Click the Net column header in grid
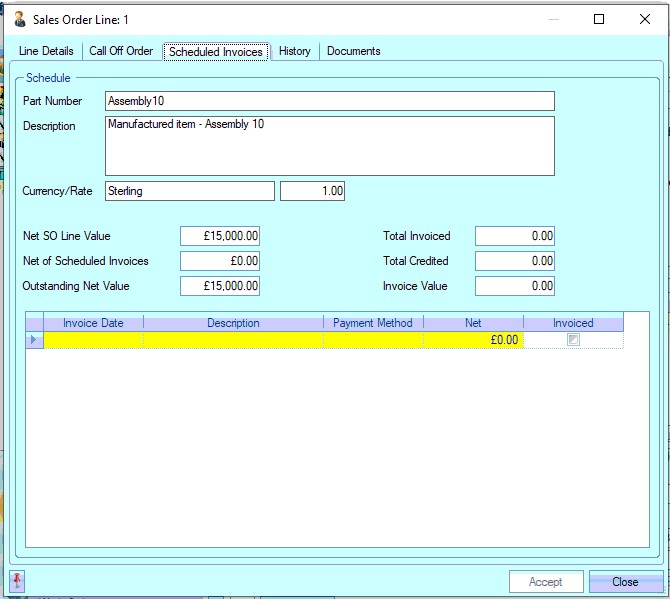The image size is (670, 599). click(x=473, y=323)
